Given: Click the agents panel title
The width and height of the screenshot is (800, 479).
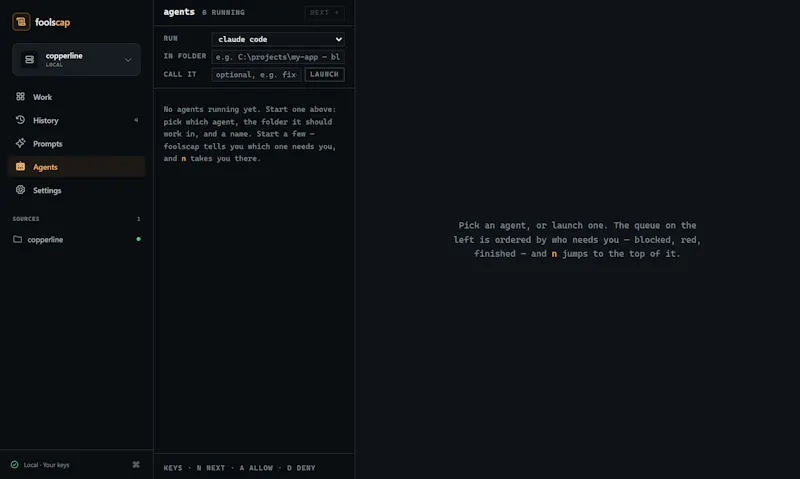Looking at the screenshot, I should 179,12.
